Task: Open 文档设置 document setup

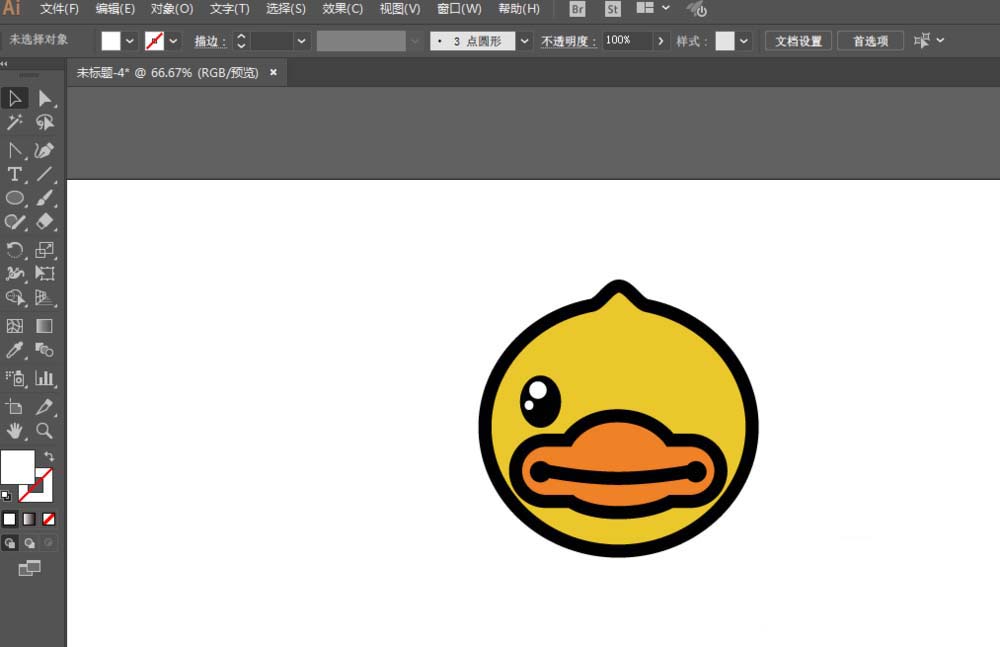Action: (x=797, y=41)
